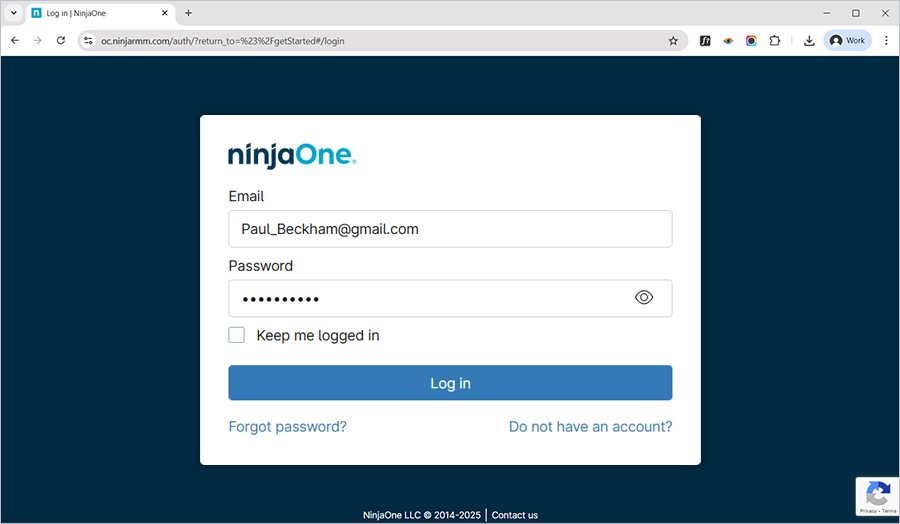Follow the Do not have an account link
Viewport: 900px width, 524px height.
point(590,427)
